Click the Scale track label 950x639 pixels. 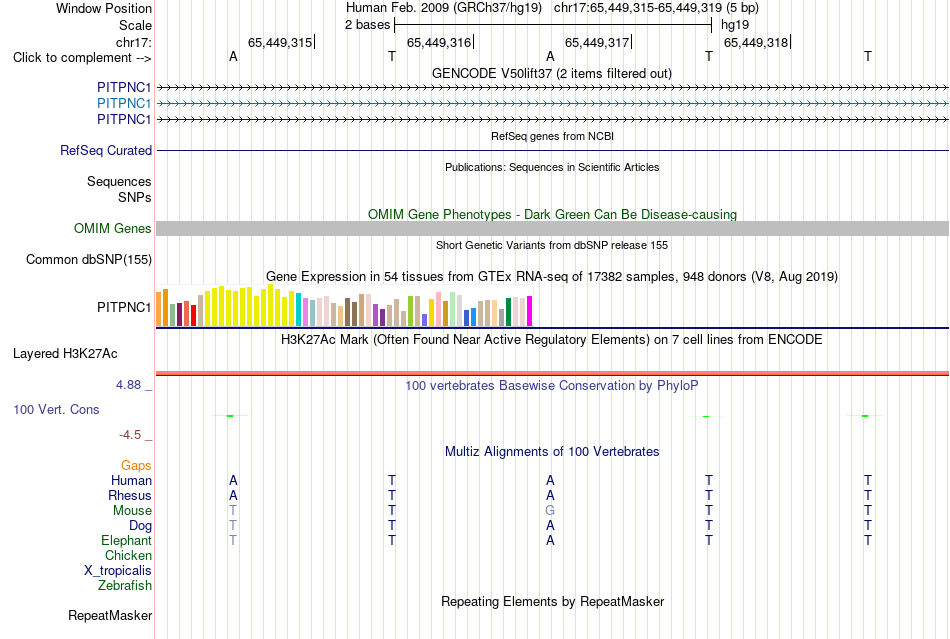click(x=135, y=25)
